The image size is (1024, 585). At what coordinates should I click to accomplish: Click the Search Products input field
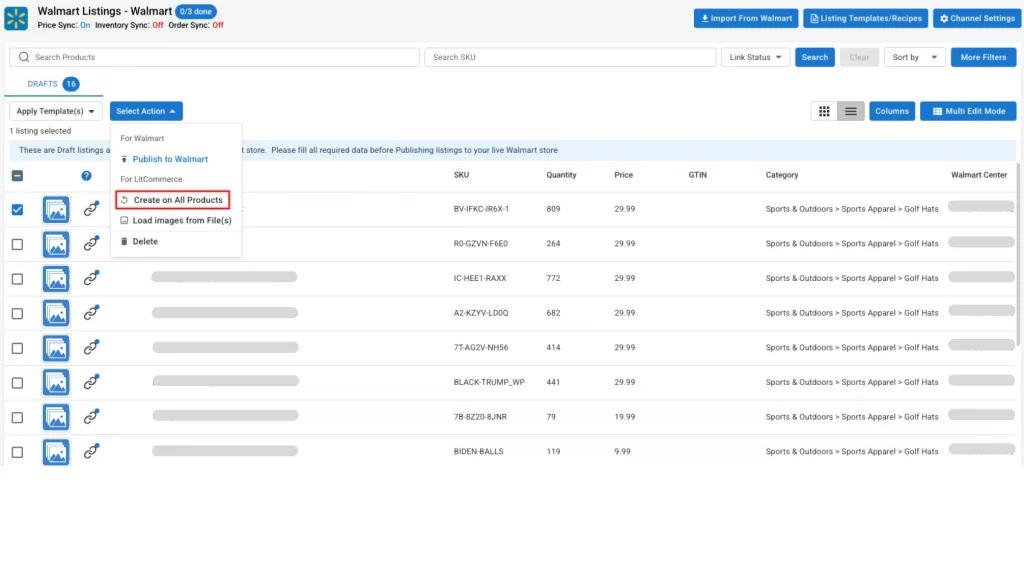214,57
